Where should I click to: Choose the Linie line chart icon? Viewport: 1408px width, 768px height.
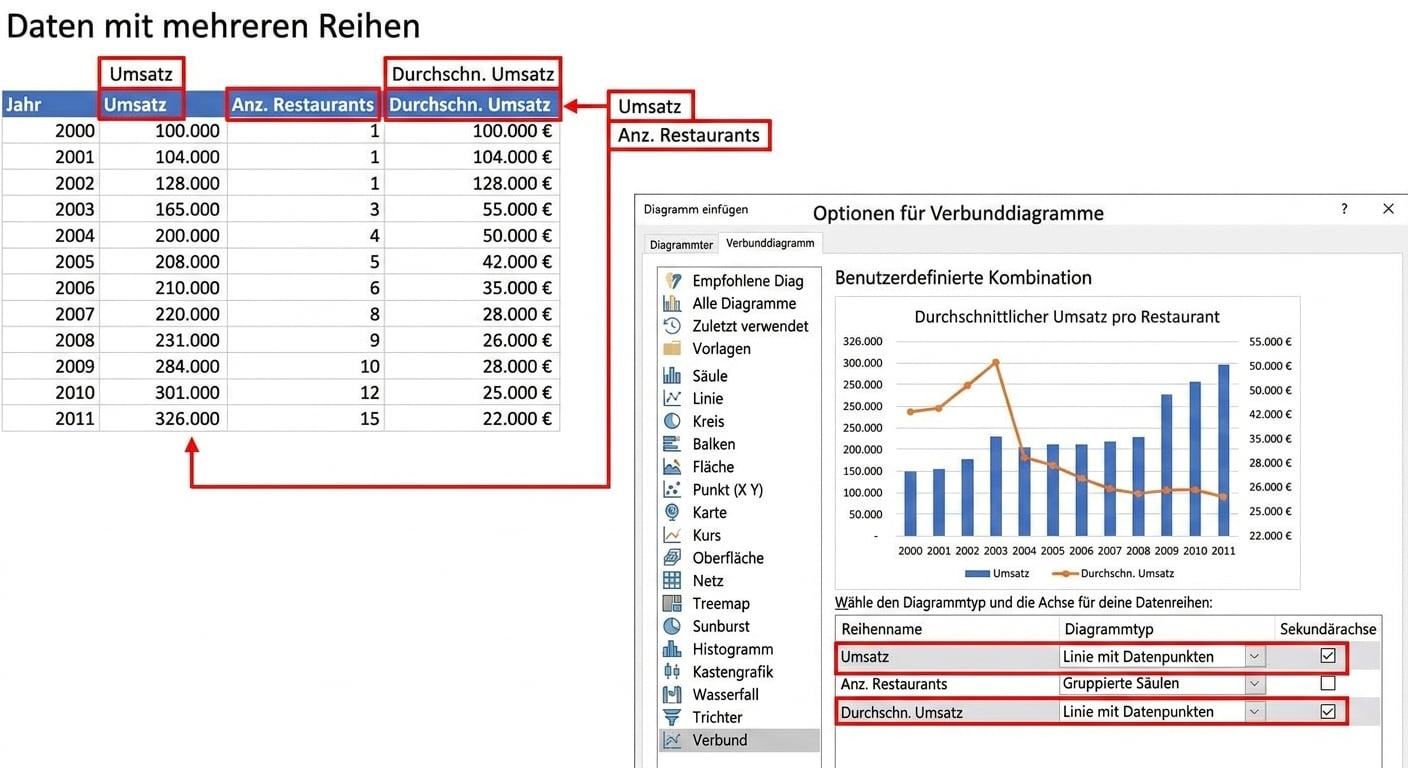672,398
